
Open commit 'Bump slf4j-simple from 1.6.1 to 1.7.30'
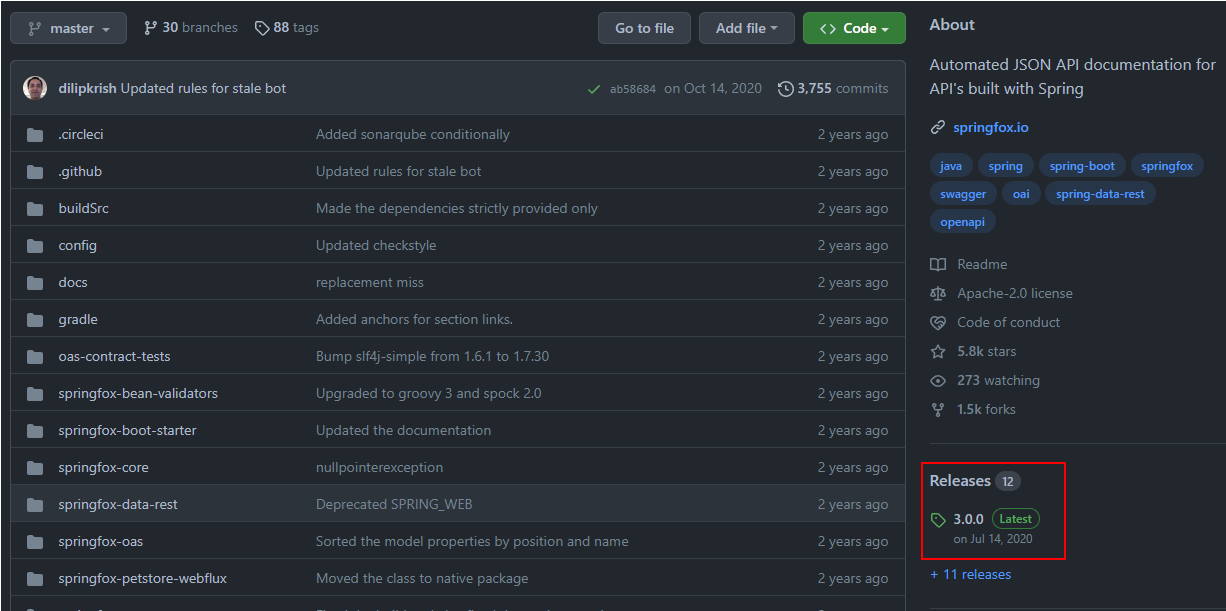click(x=432, y=356)
